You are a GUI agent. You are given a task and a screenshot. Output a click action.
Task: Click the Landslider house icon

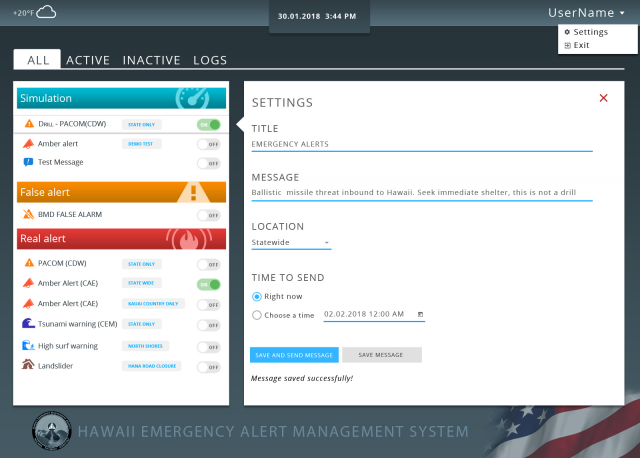(28, 364)
